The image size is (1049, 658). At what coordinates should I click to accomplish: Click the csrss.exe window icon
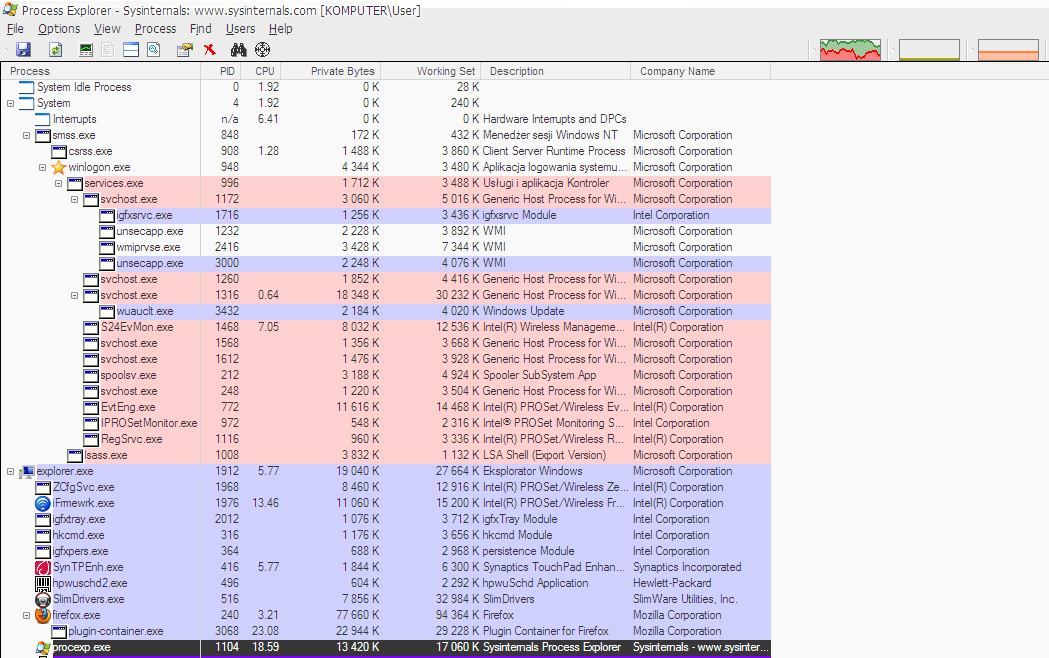(59, 151)
